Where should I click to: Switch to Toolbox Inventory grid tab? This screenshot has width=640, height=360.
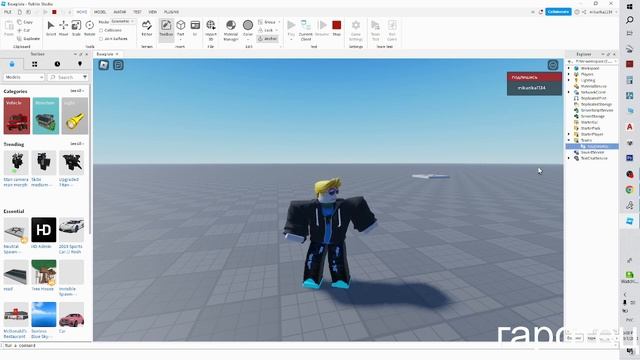pos(35,64)
